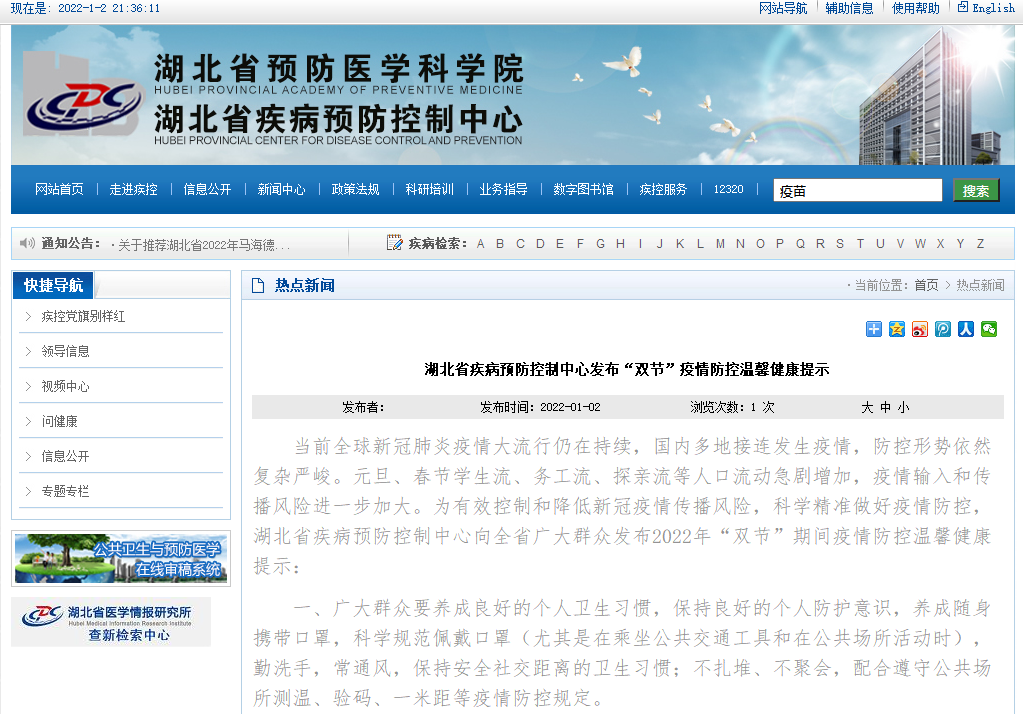Switch site language to English
Viewport: 1023px width, 714px height.
tap(992, 8)
